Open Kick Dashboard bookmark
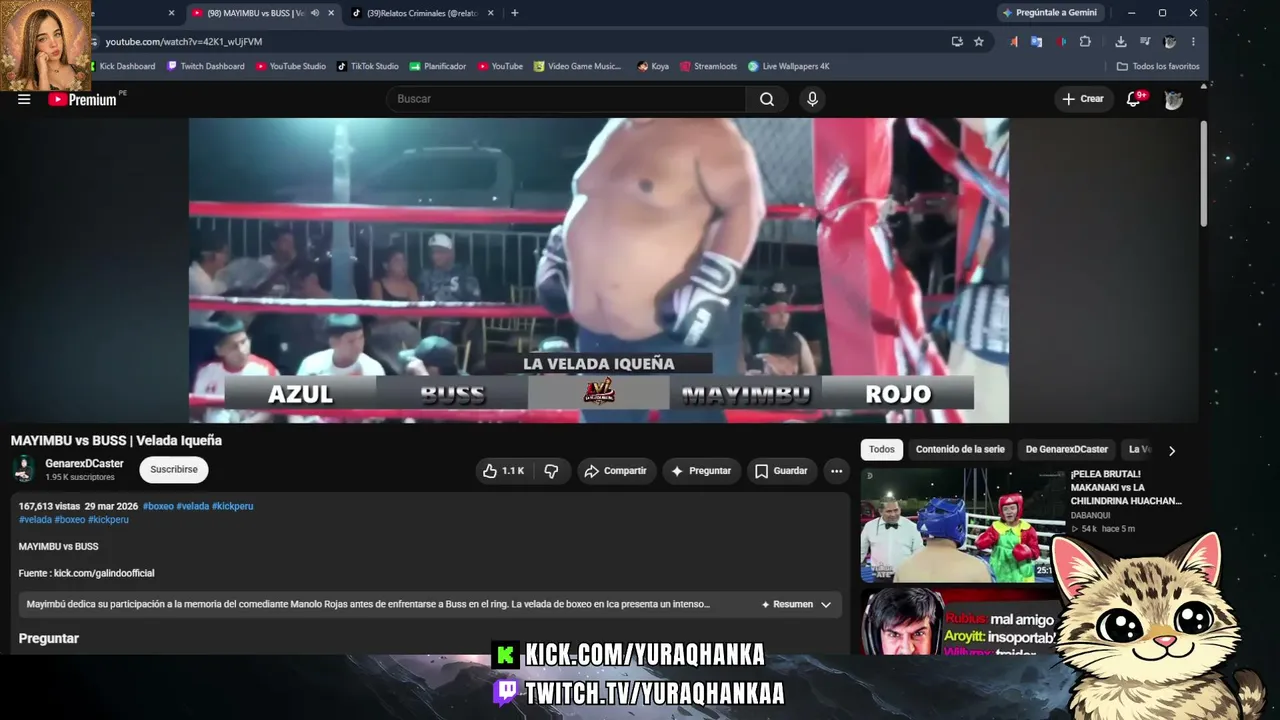The width and height of the screenshot is (1280, 720). pyautogui.click(x=120, y=66)
